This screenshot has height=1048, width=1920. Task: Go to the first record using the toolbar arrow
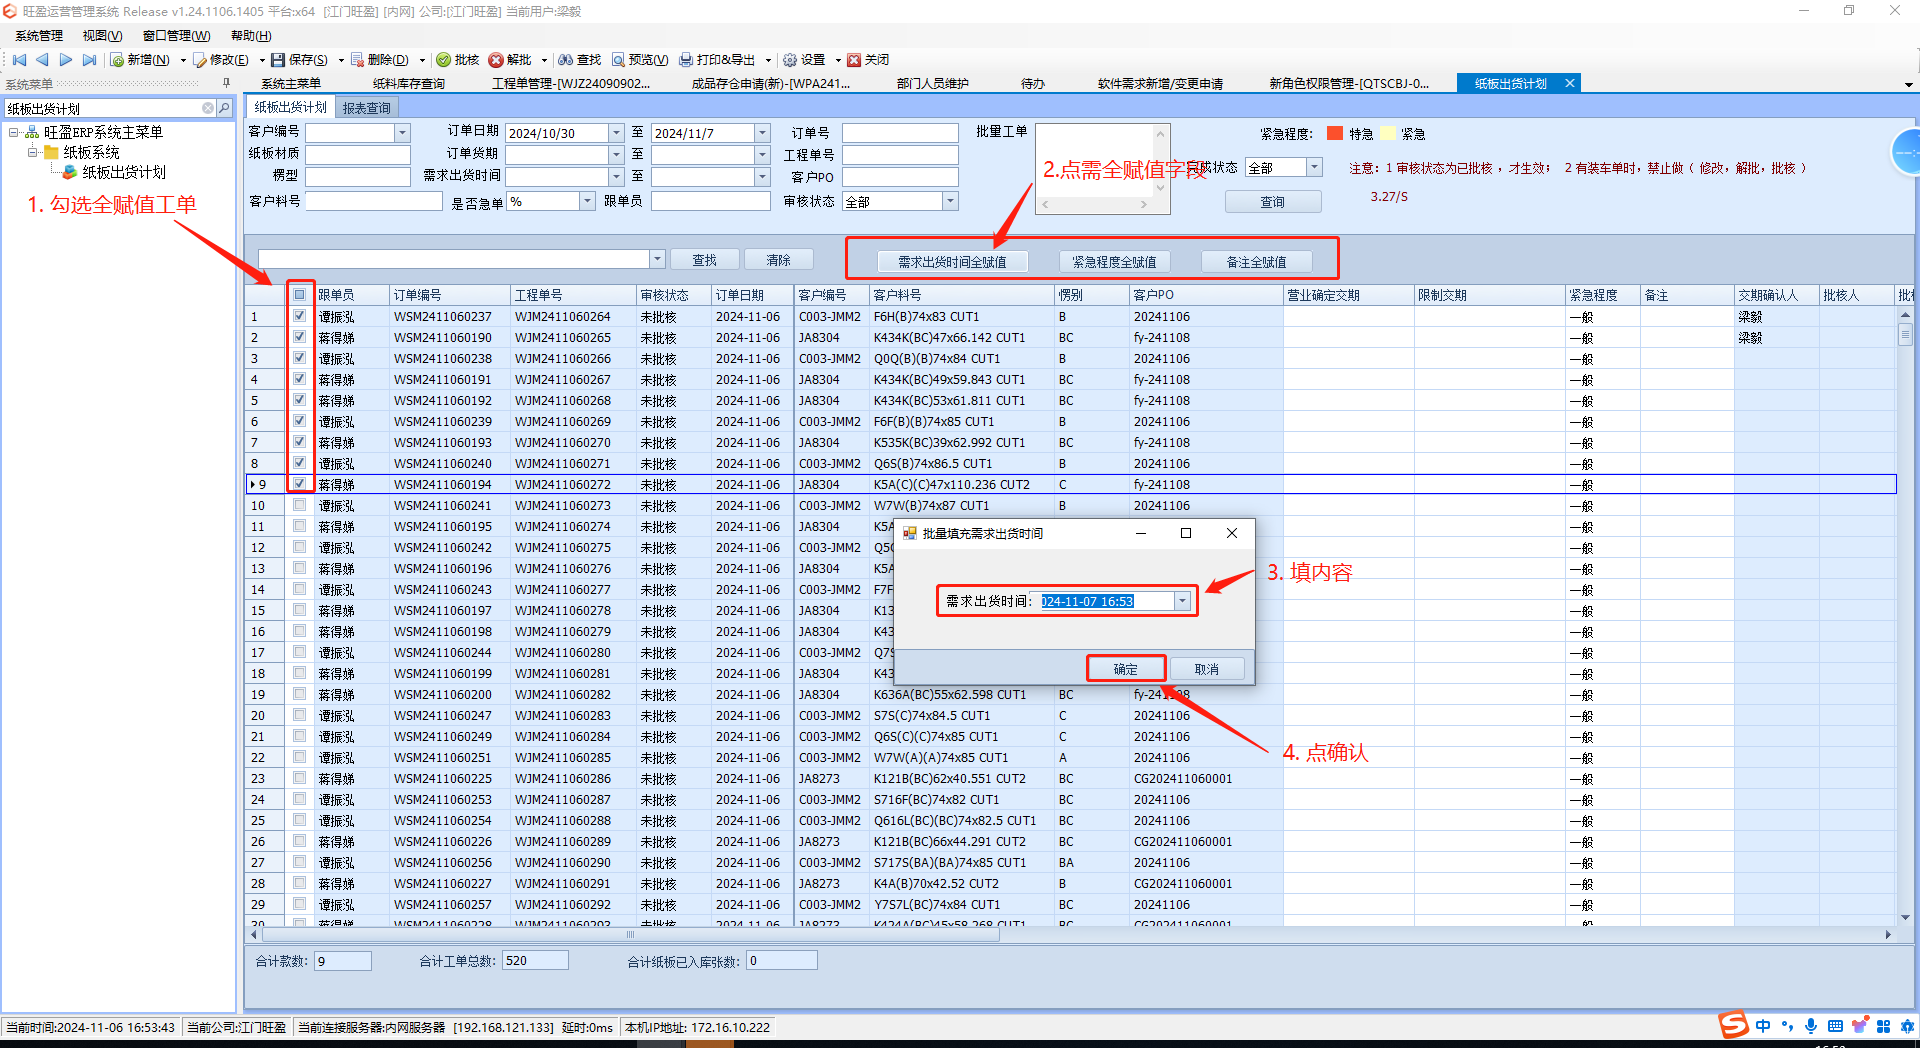coord(19,60)
